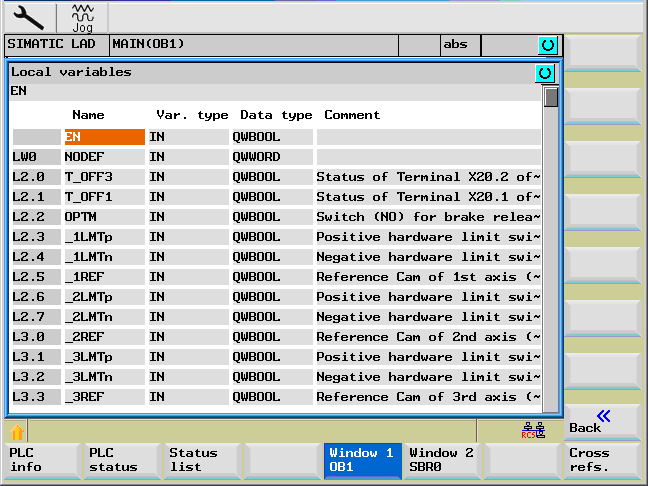Switch to Window 2 SBR0
This screenshot has height=486, width=648.
(442, 460)
